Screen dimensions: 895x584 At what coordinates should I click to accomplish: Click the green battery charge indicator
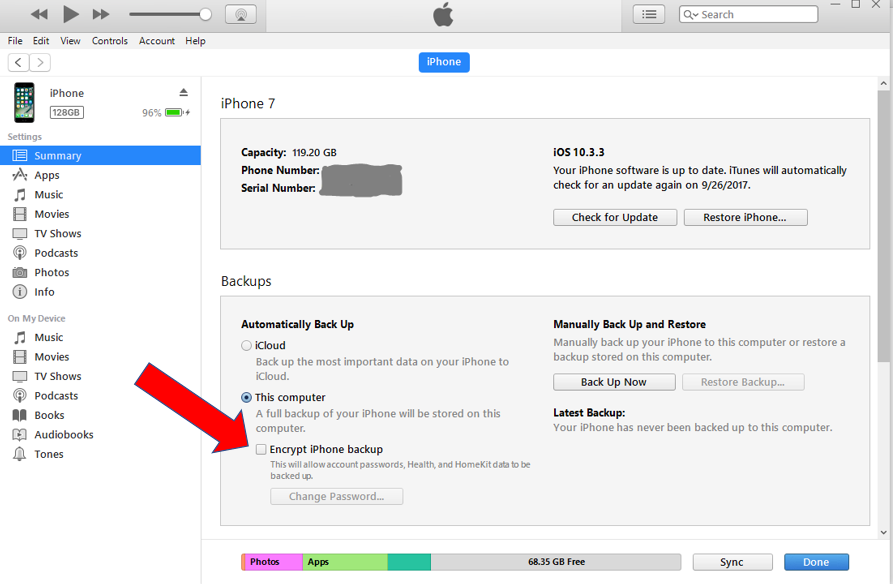click(175, 112)
